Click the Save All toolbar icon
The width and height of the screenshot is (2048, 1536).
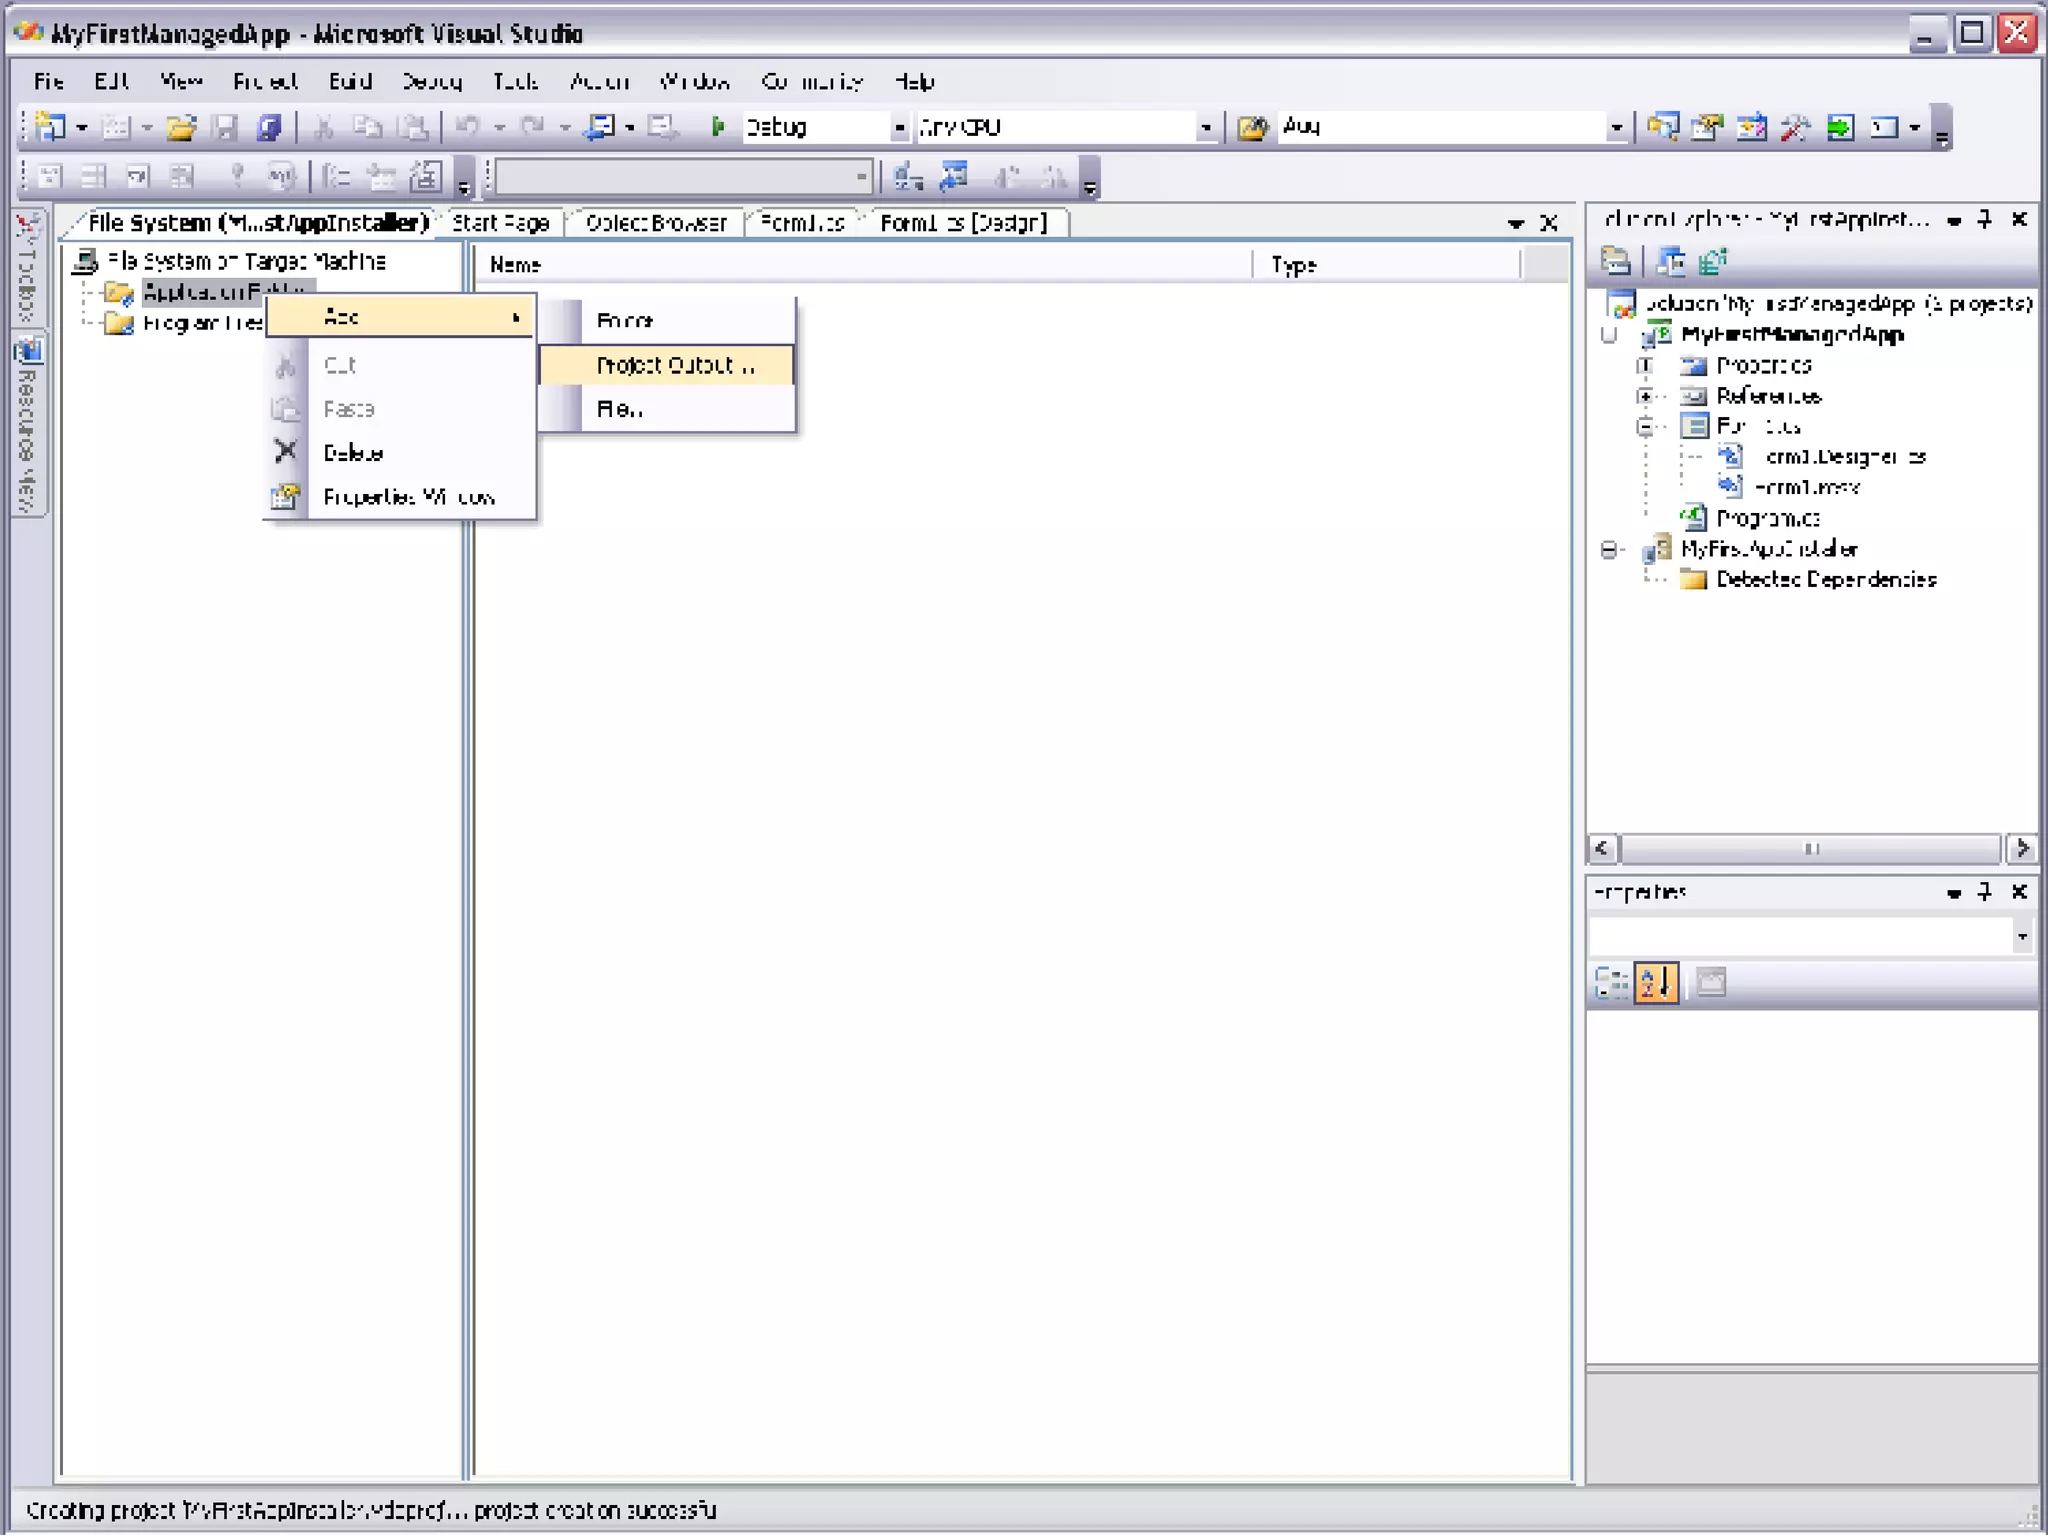click(269, 127)
